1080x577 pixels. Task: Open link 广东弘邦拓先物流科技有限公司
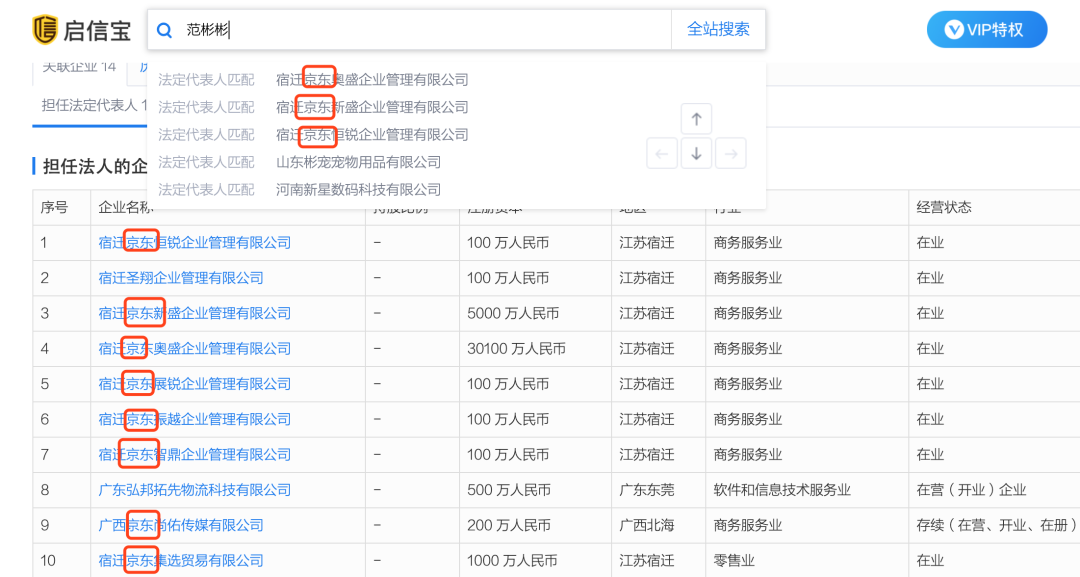tap(195, 490)
